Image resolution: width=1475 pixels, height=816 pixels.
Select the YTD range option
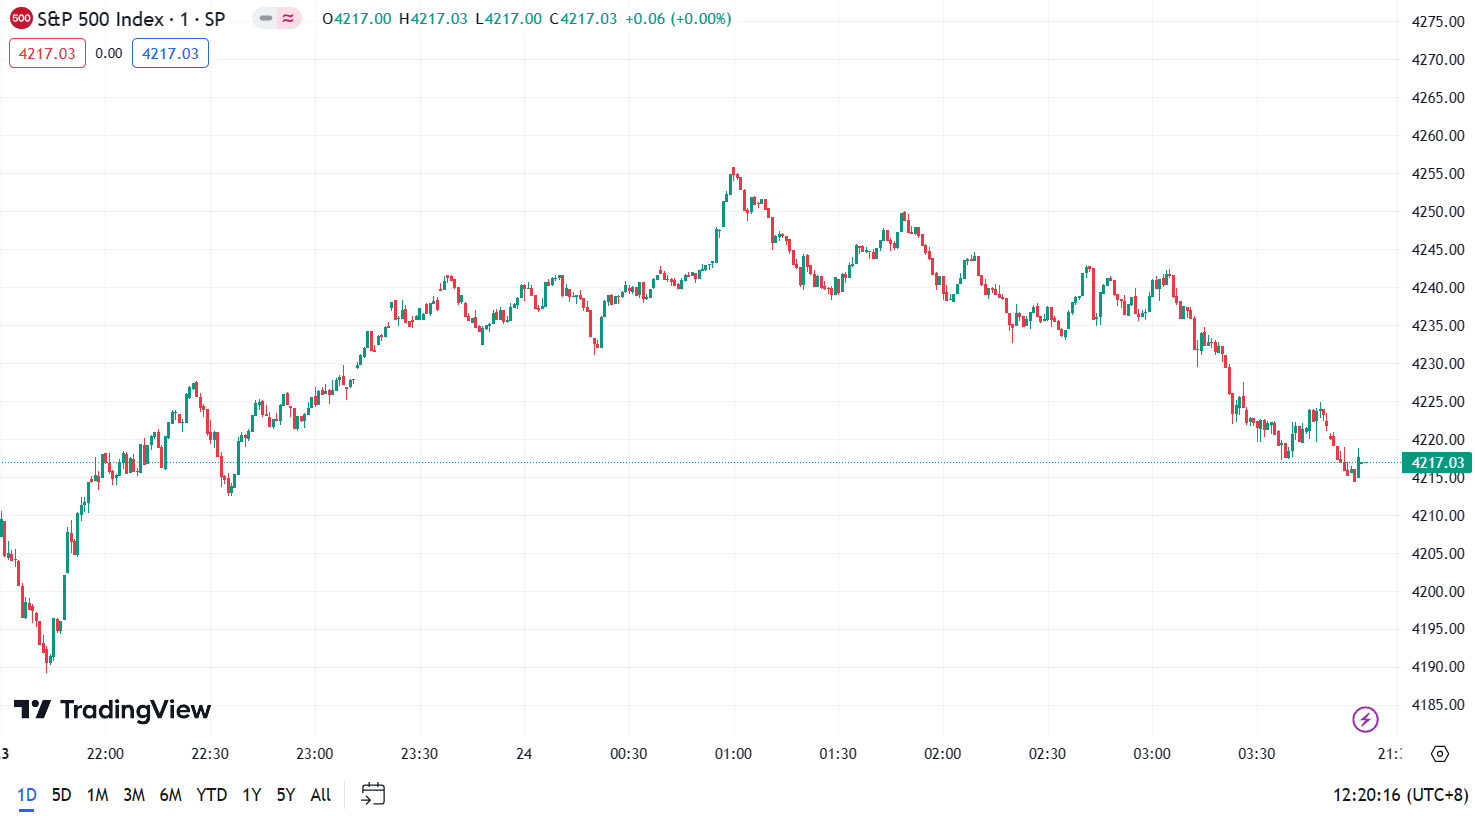click(211, 795)
